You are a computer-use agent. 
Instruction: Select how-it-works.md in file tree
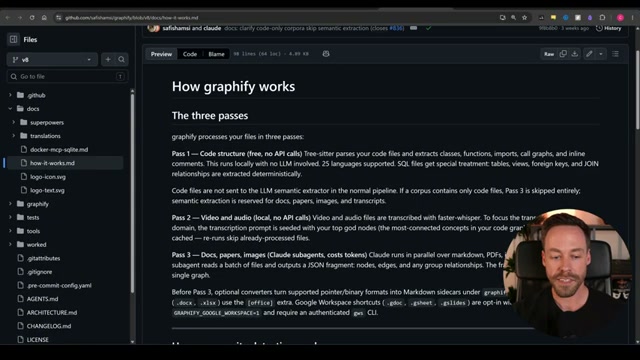(52, 163)
